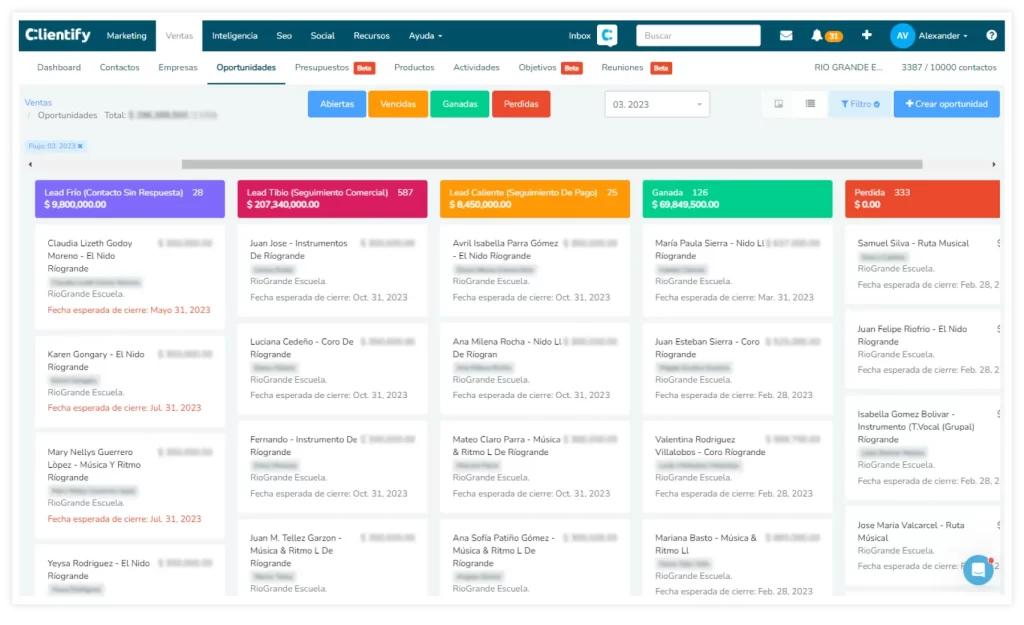Remove the Flujo 03. 2023 filter tag
1024x625 pixels.
coord(81,146)
